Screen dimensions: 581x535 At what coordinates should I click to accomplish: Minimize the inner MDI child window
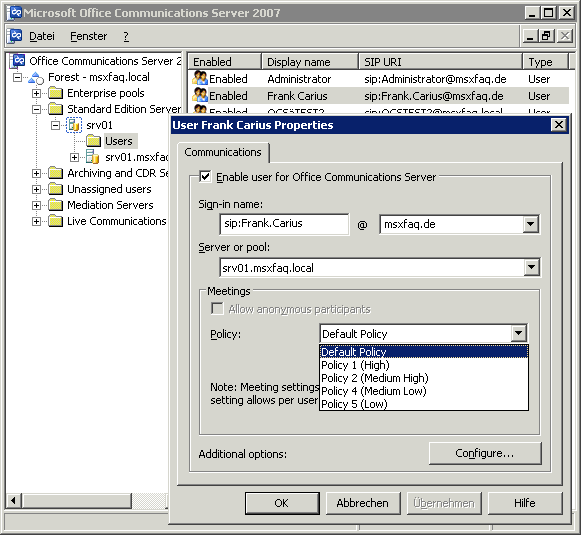point(531,36)
